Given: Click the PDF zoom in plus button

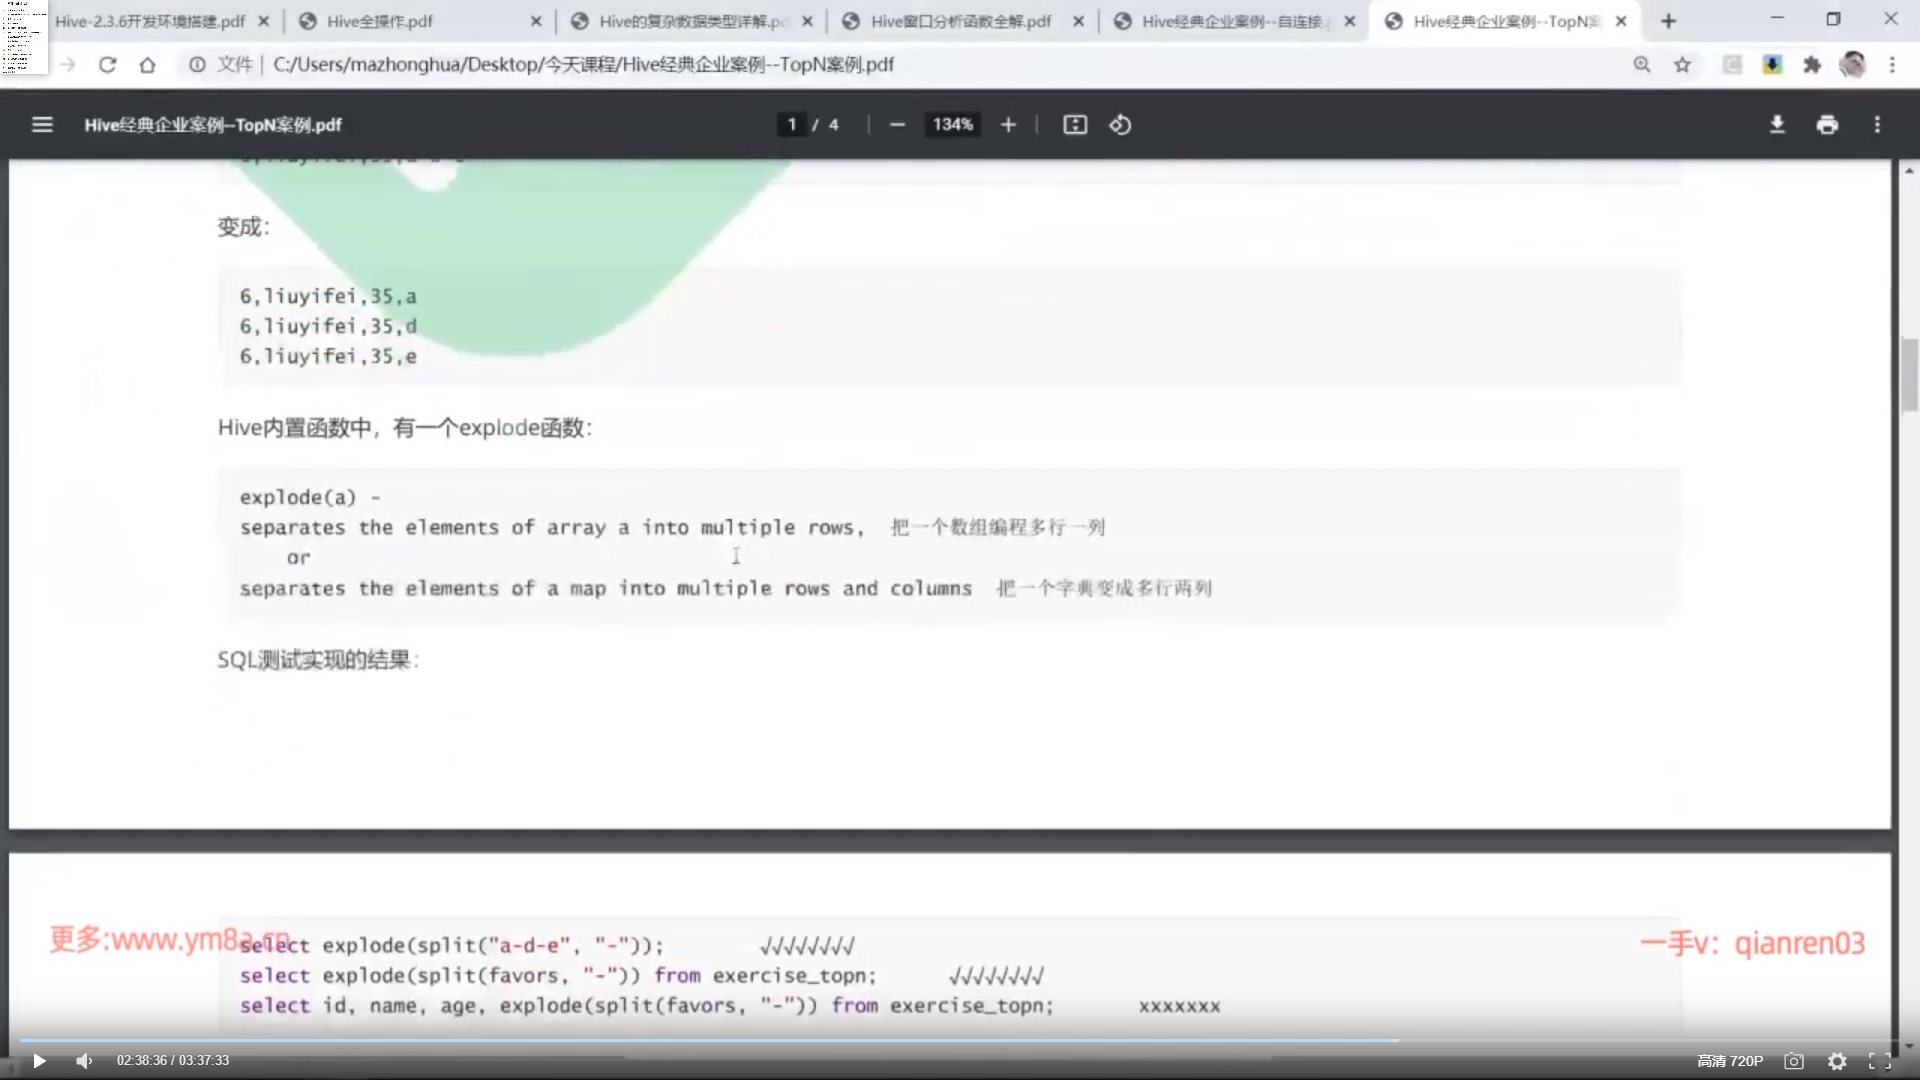Looking at the screenshot, I should pyautogui.click(x=1008, y=125).
